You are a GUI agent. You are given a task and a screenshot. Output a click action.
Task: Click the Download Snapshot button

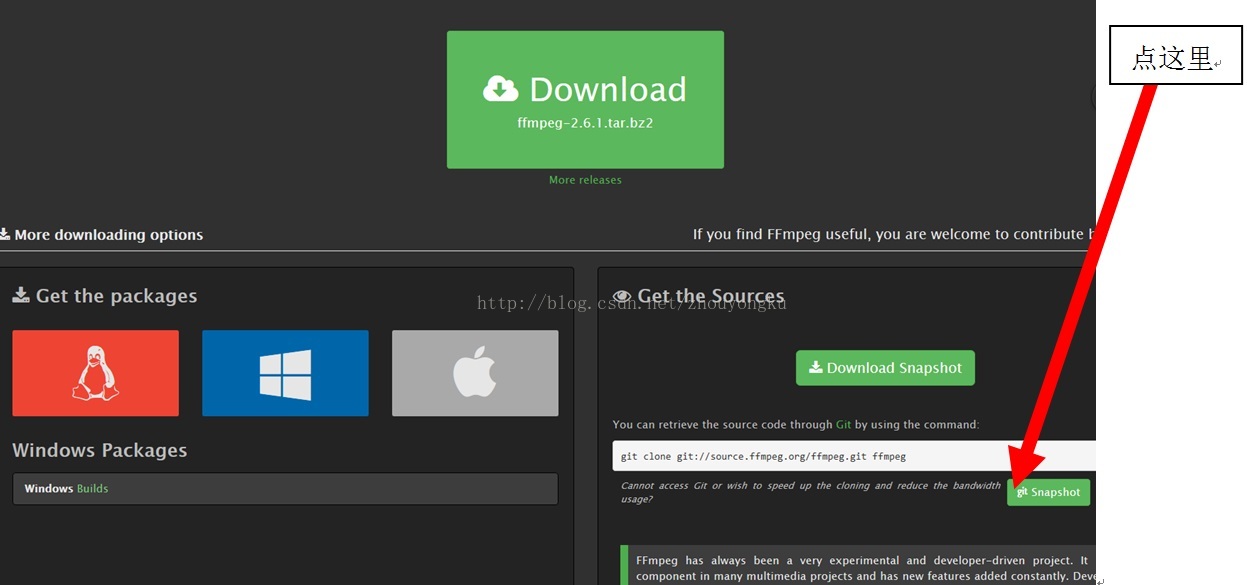click(885, 368)
